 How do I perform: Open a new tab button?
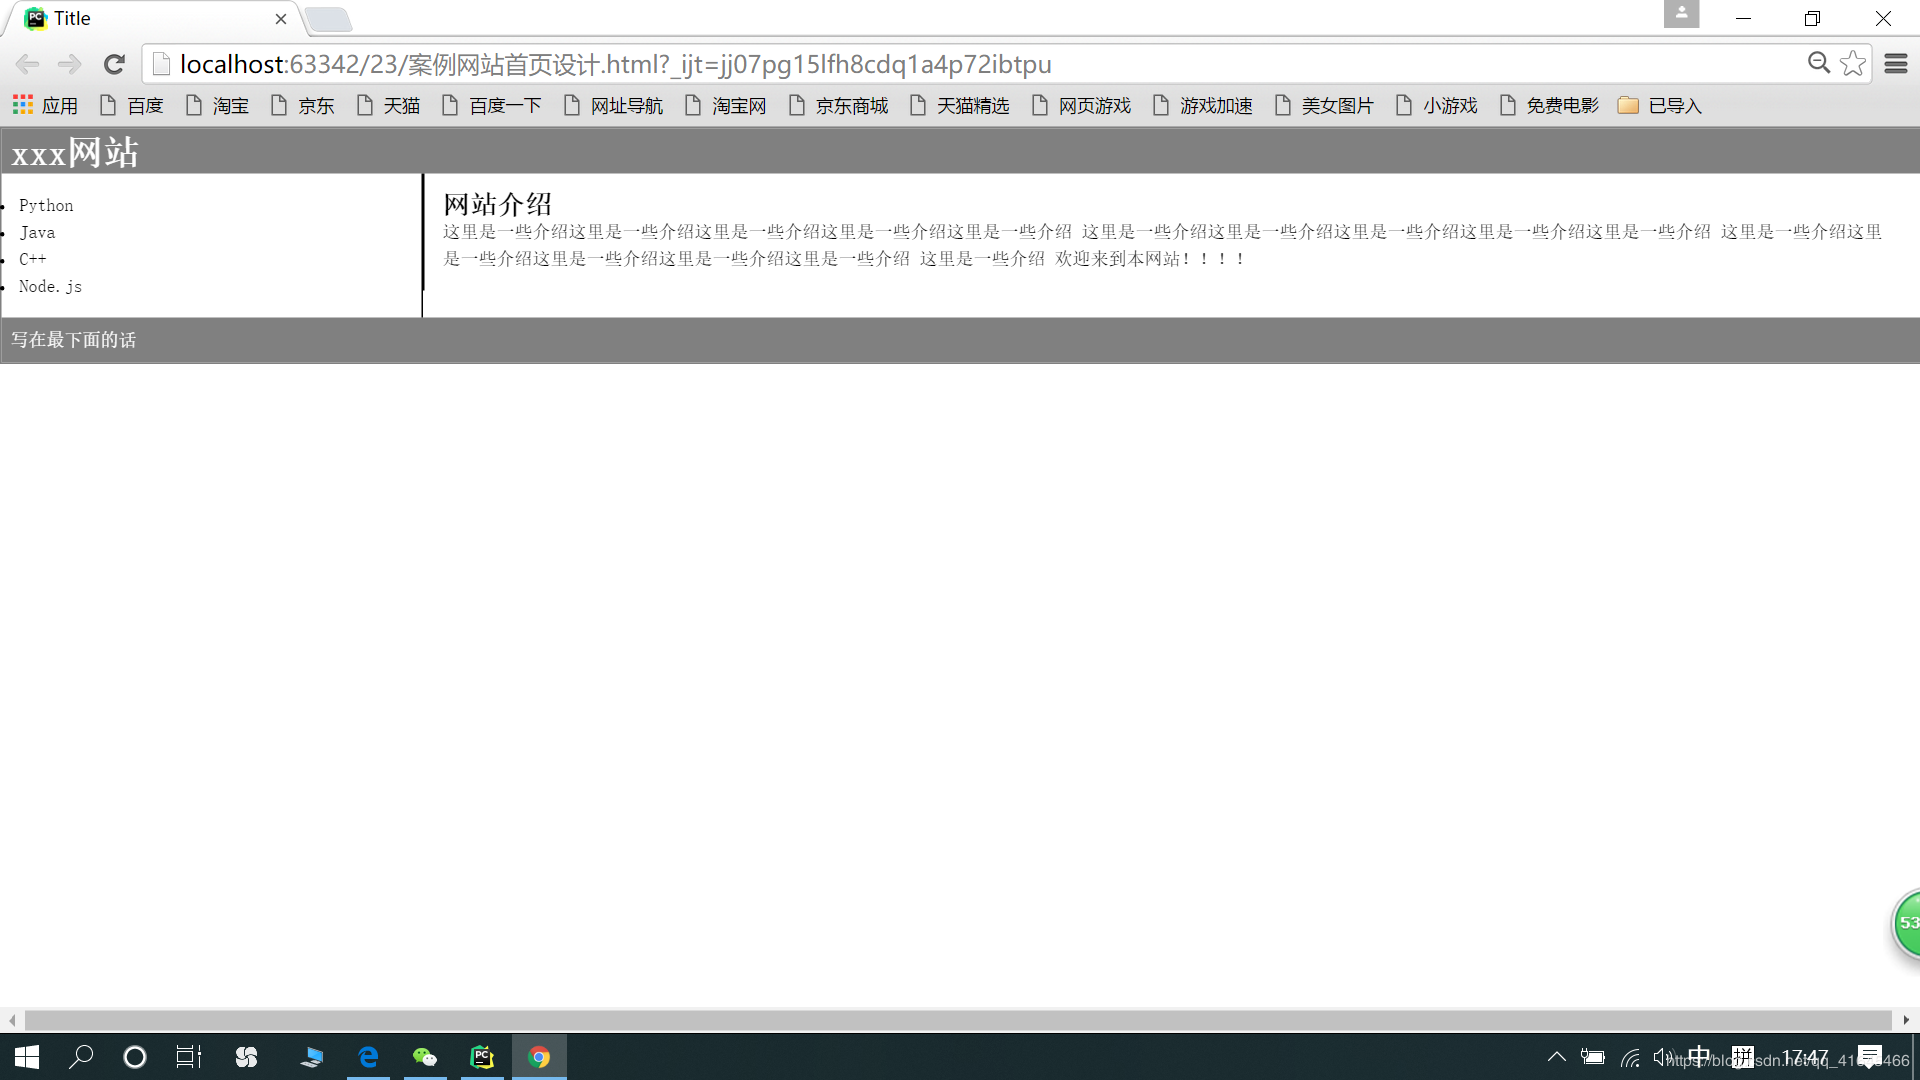(328, 19)
